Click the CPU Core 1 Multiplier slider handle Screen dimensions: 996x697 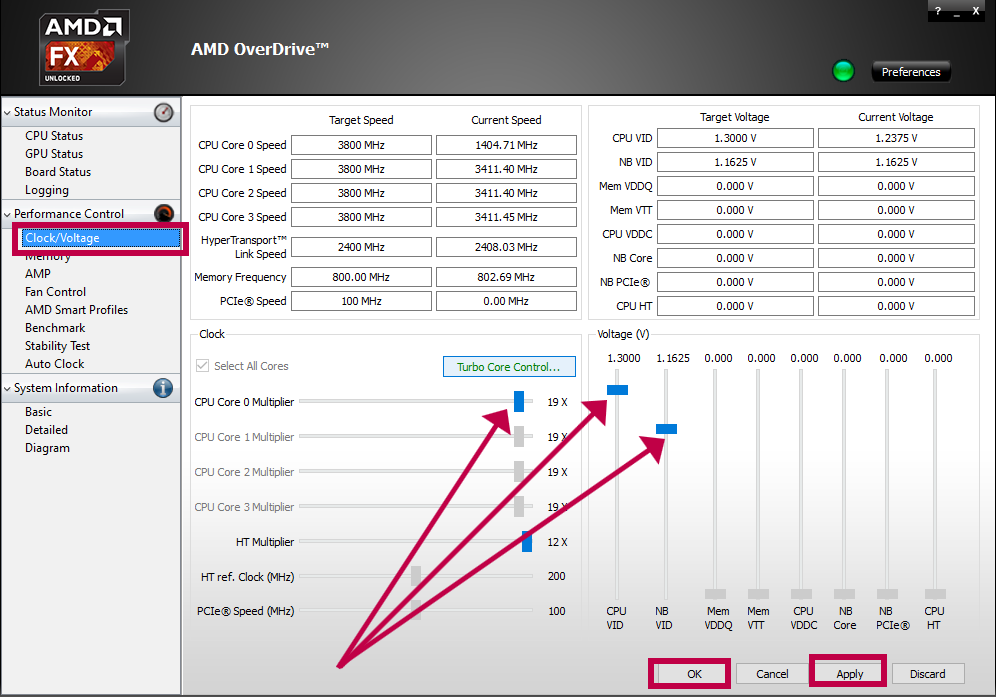point(519,436)
